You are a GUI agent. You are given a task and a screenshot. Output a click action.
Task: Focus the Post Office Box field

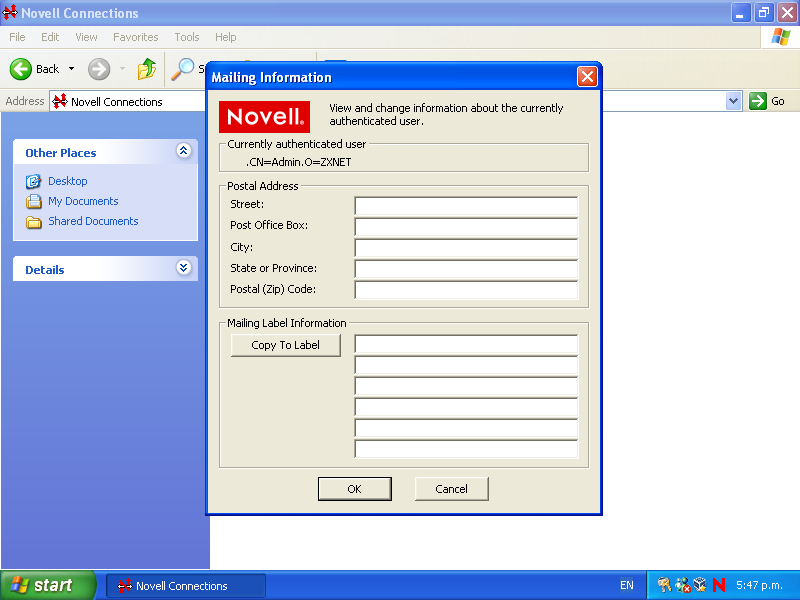[466, 227]
